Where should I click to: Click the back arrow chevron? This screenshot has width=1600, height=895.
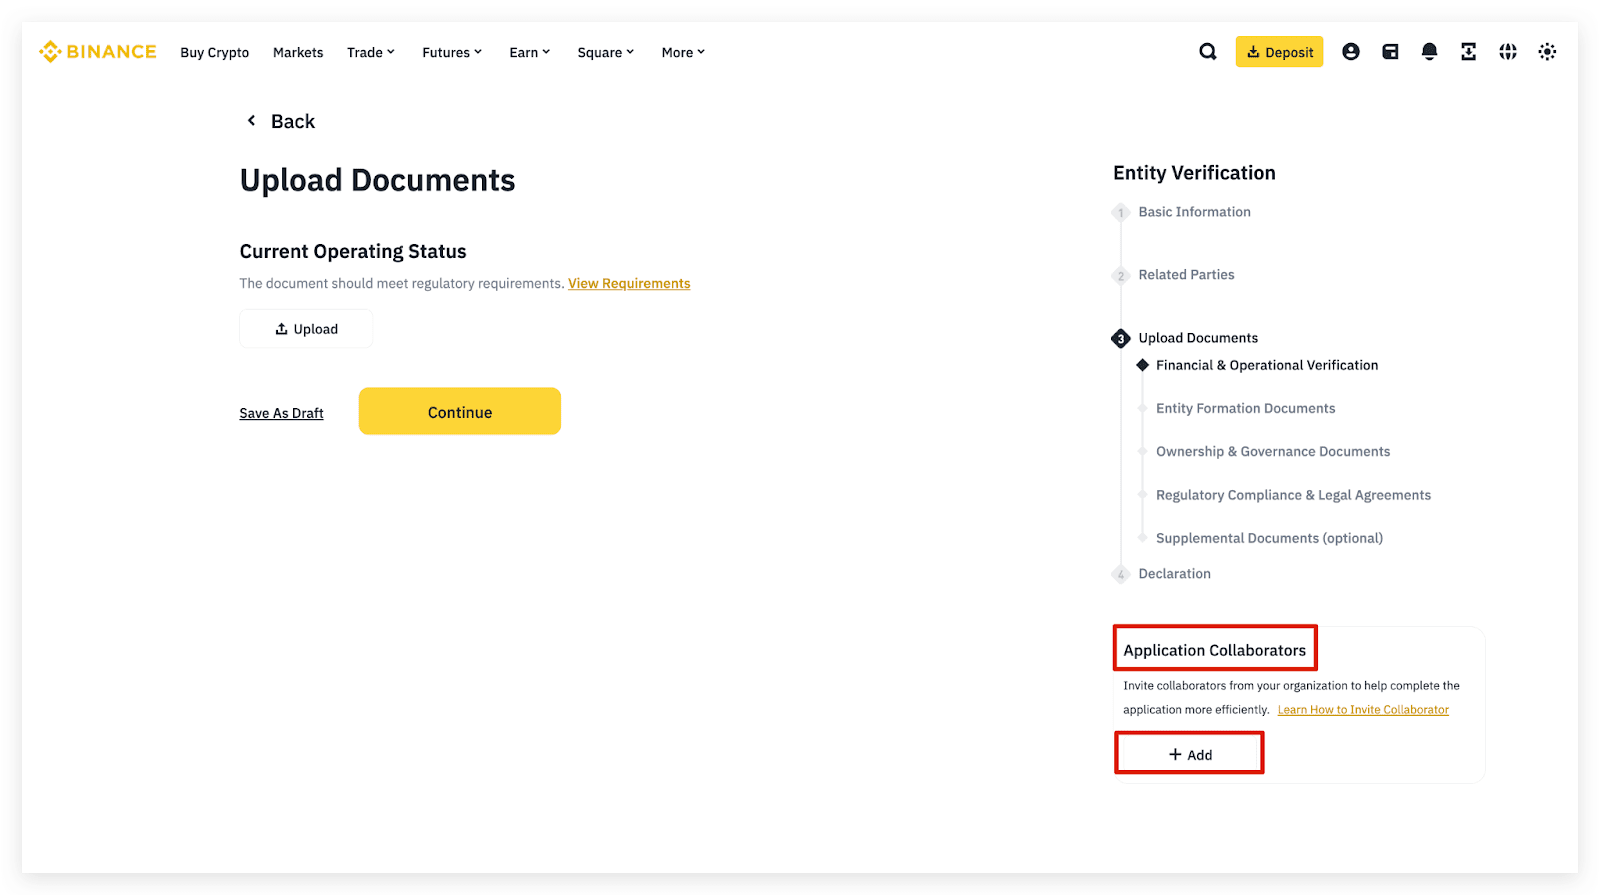[252, 121]
